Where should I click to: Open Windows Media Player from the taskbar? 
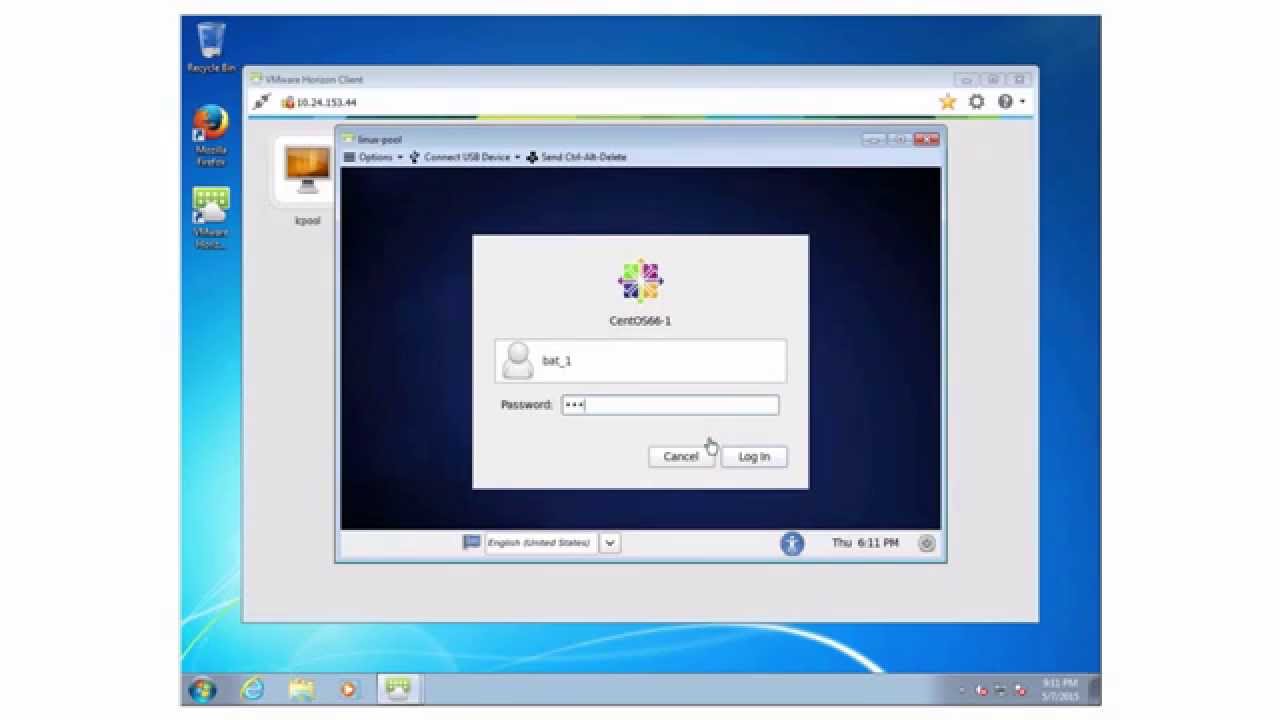coord(348,689)
